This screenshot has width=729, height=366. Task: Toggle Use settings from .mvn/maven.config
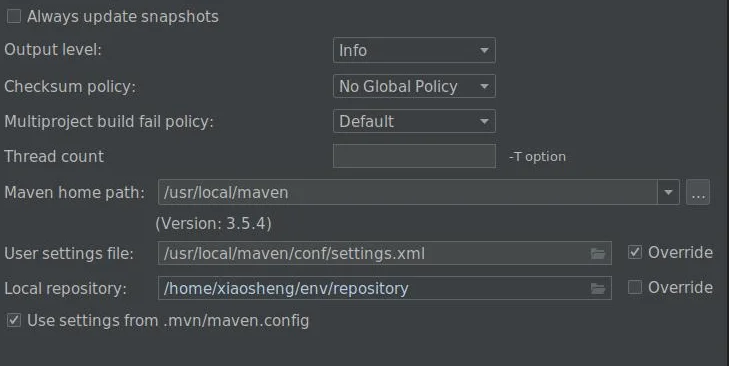point(14,320)
